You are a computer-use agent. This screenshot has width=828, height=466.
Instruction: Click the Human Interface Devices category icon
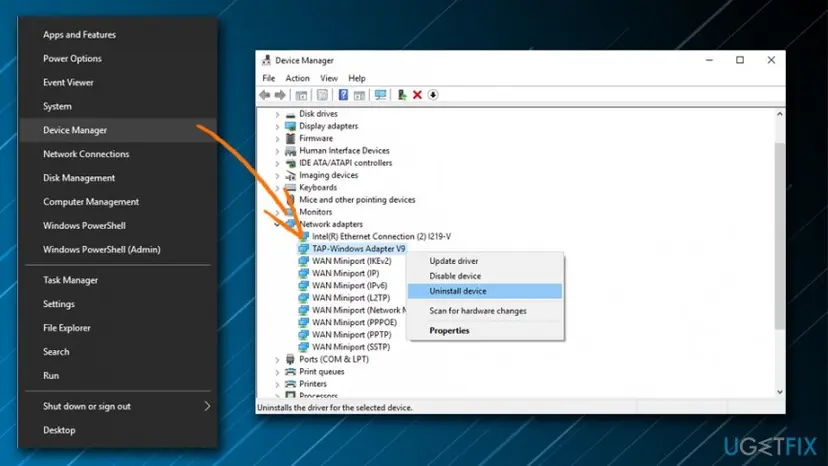pos(290,151)
